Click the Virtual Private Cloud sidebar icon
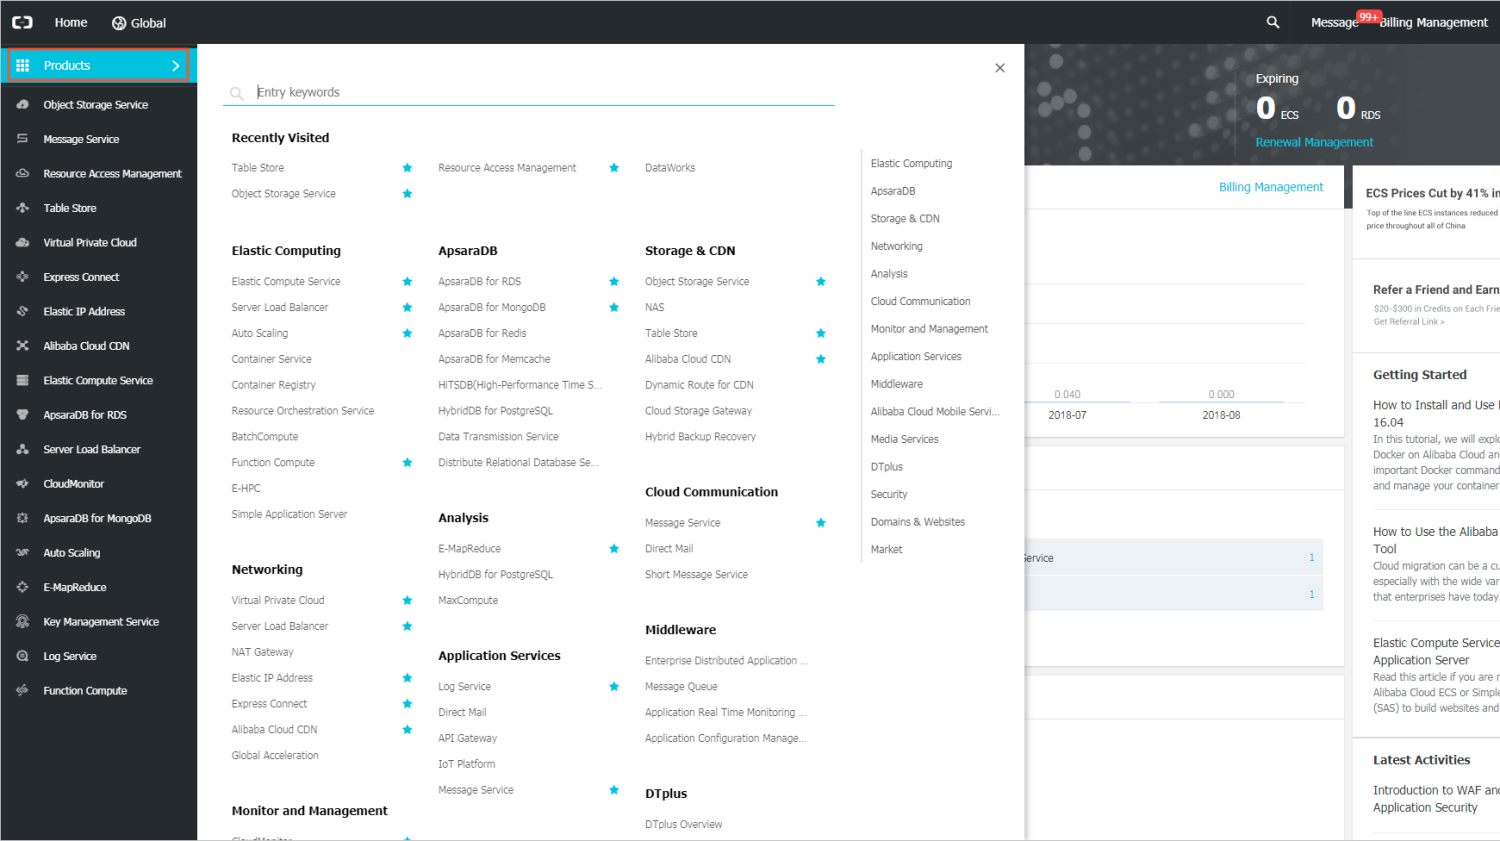 pos(22,242)
